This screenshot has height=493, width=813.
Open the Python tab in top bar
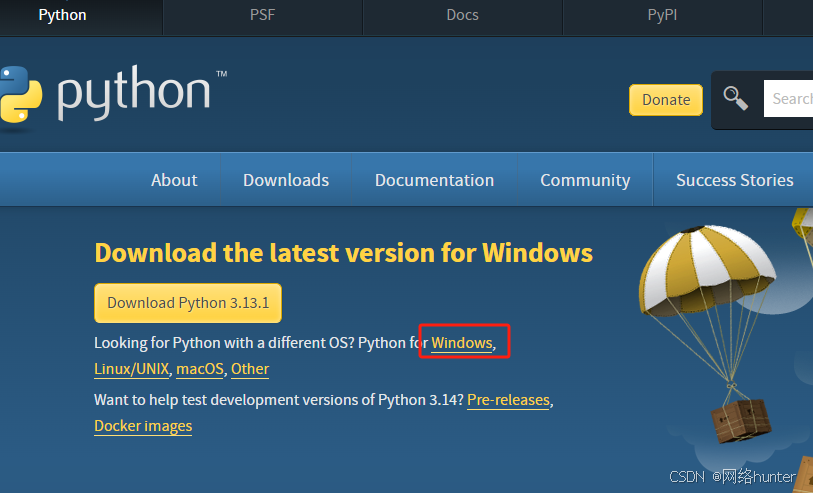coord(63,15)
